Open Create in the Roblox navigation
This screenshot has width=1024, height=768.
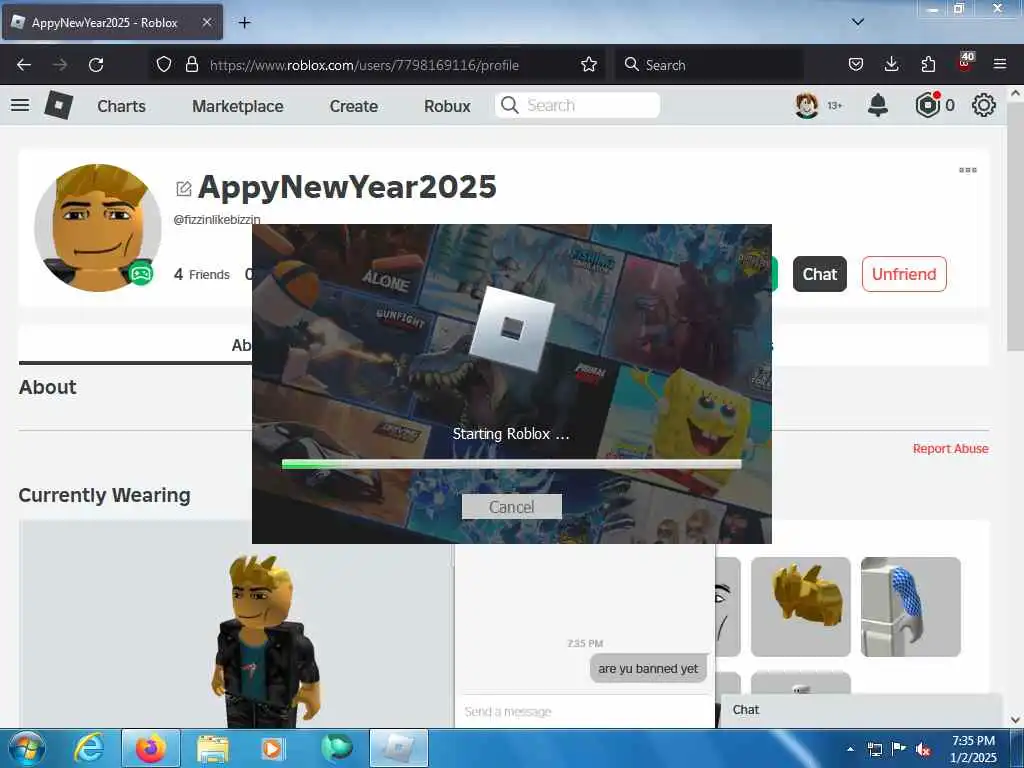coord(353,106)
